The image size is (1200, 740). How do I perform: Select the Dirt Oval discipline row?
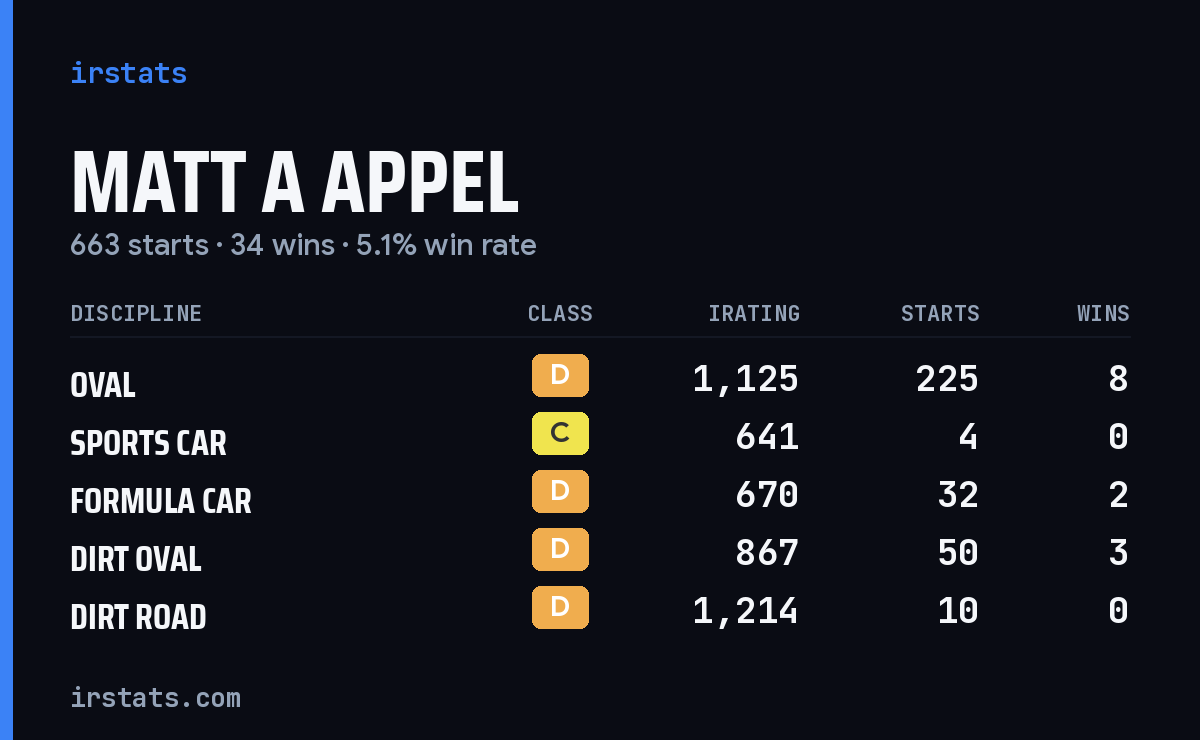click(x=600, y=553)
